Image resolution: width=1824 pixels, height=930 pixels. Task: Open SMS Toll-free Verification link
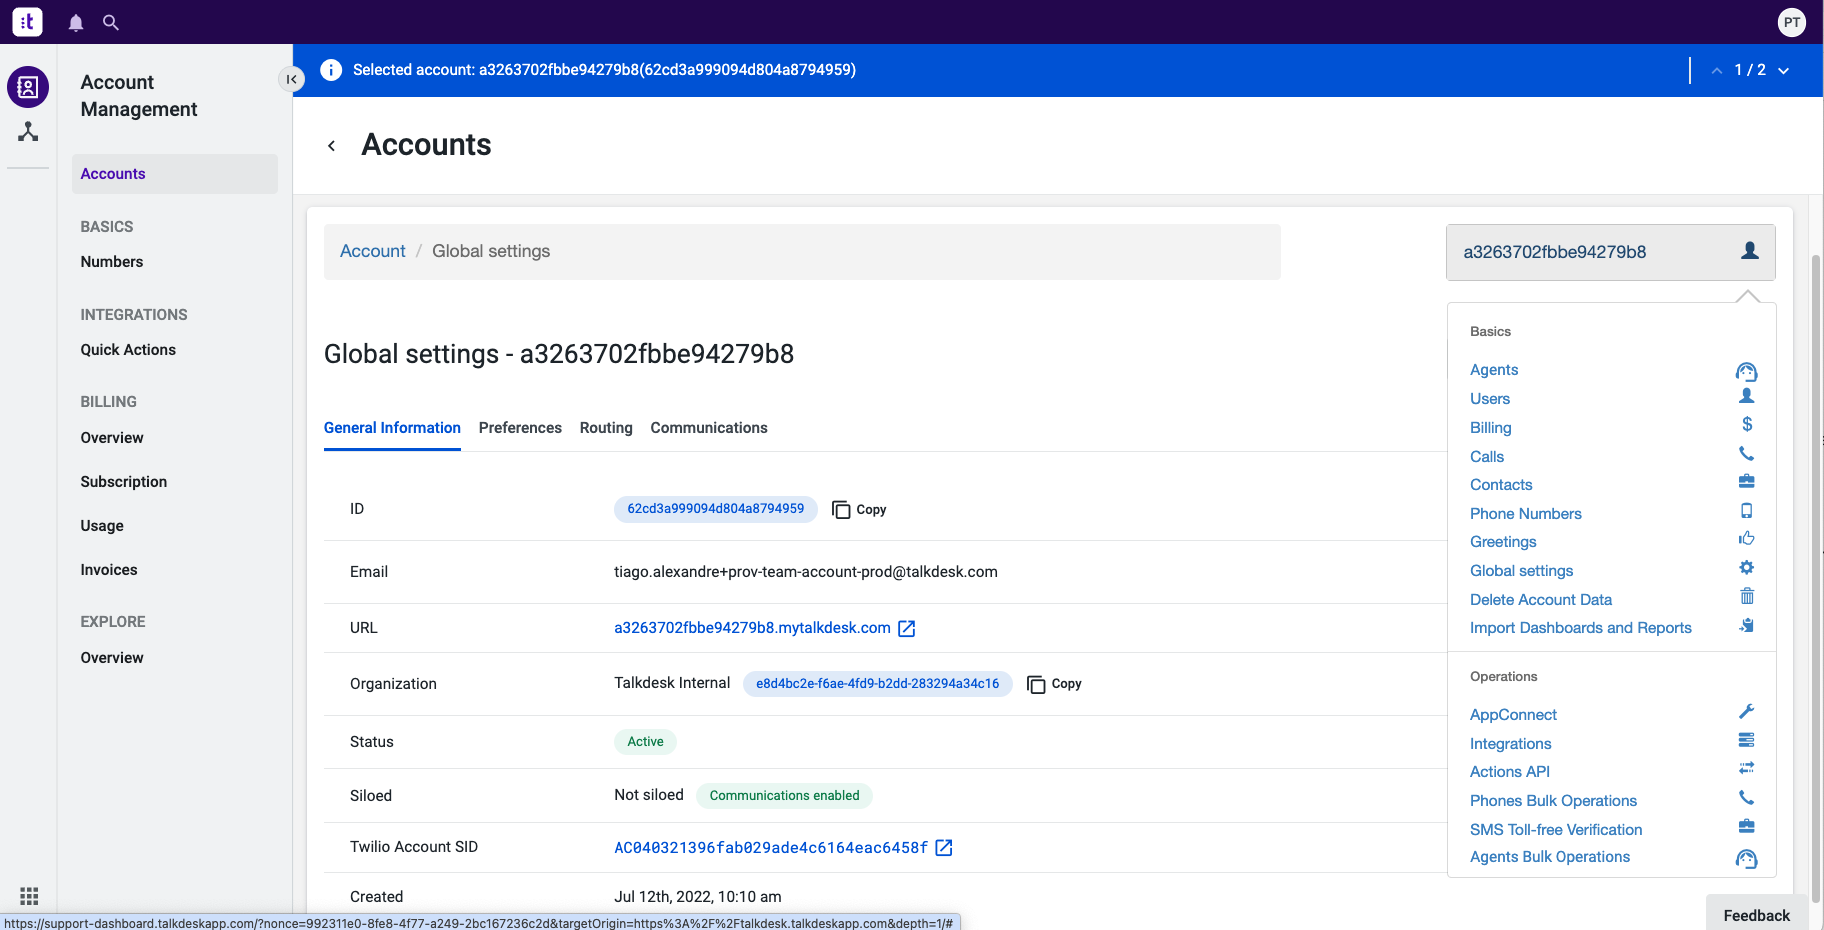pos(1556,830)
